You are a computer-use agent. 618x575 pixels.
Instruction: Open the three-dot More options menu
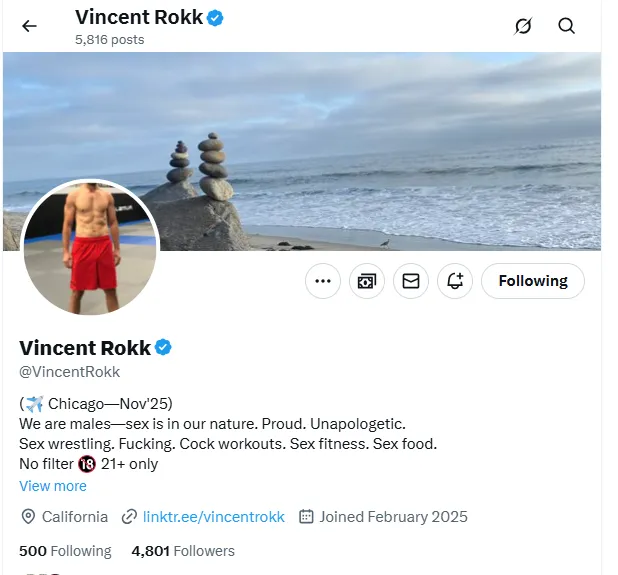(322, 281)
